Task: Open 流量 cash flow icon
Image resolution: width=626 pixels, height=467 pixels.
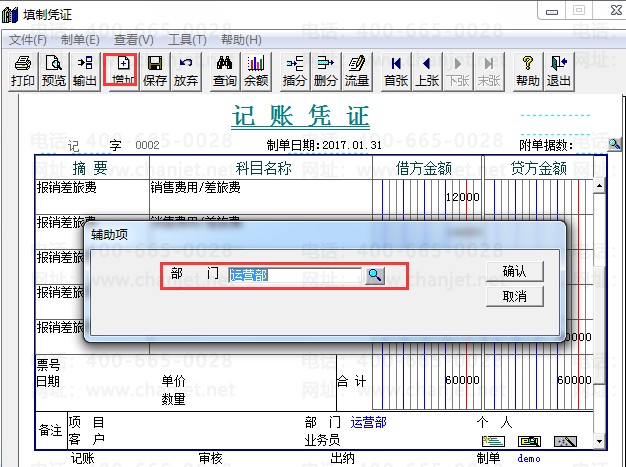Action: [357, 71]
